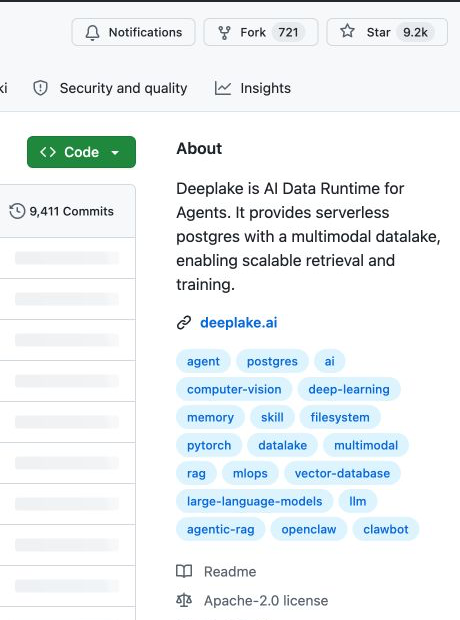Click the commits history clock icon
This screenshot has height=620, width=460.
point(17,211)
